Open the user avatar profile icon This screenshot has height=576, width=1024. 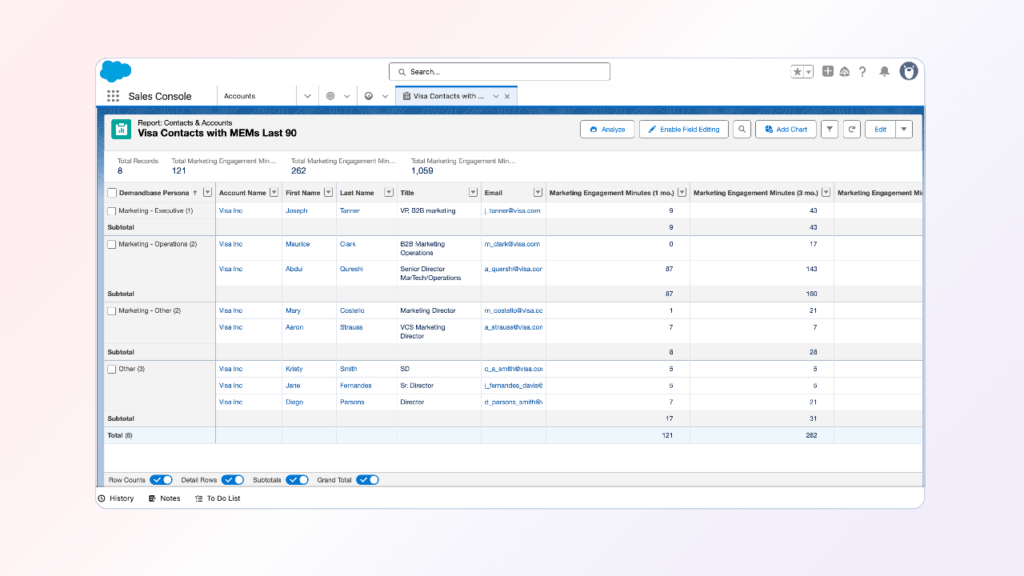click(909, 72)
